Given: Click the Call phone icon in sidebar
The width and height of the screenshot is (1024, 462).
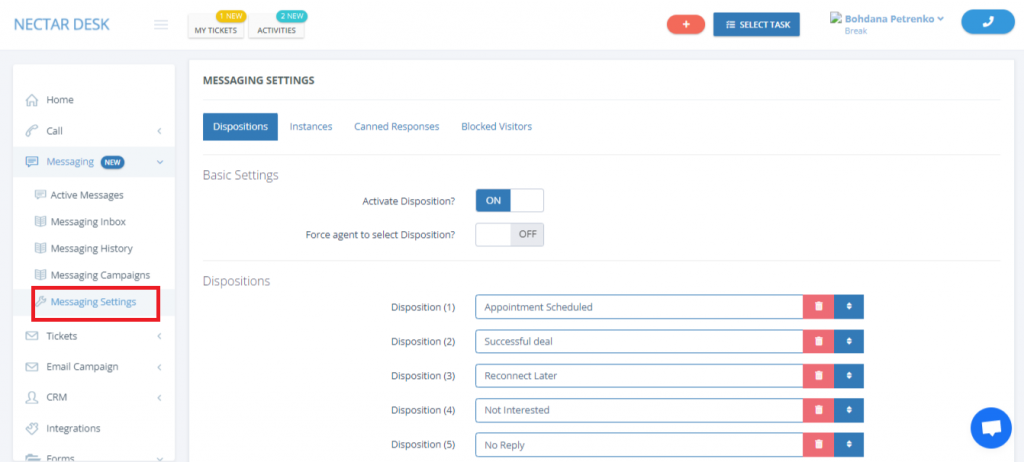Looking at the screenshot, I should coord(31,131).
